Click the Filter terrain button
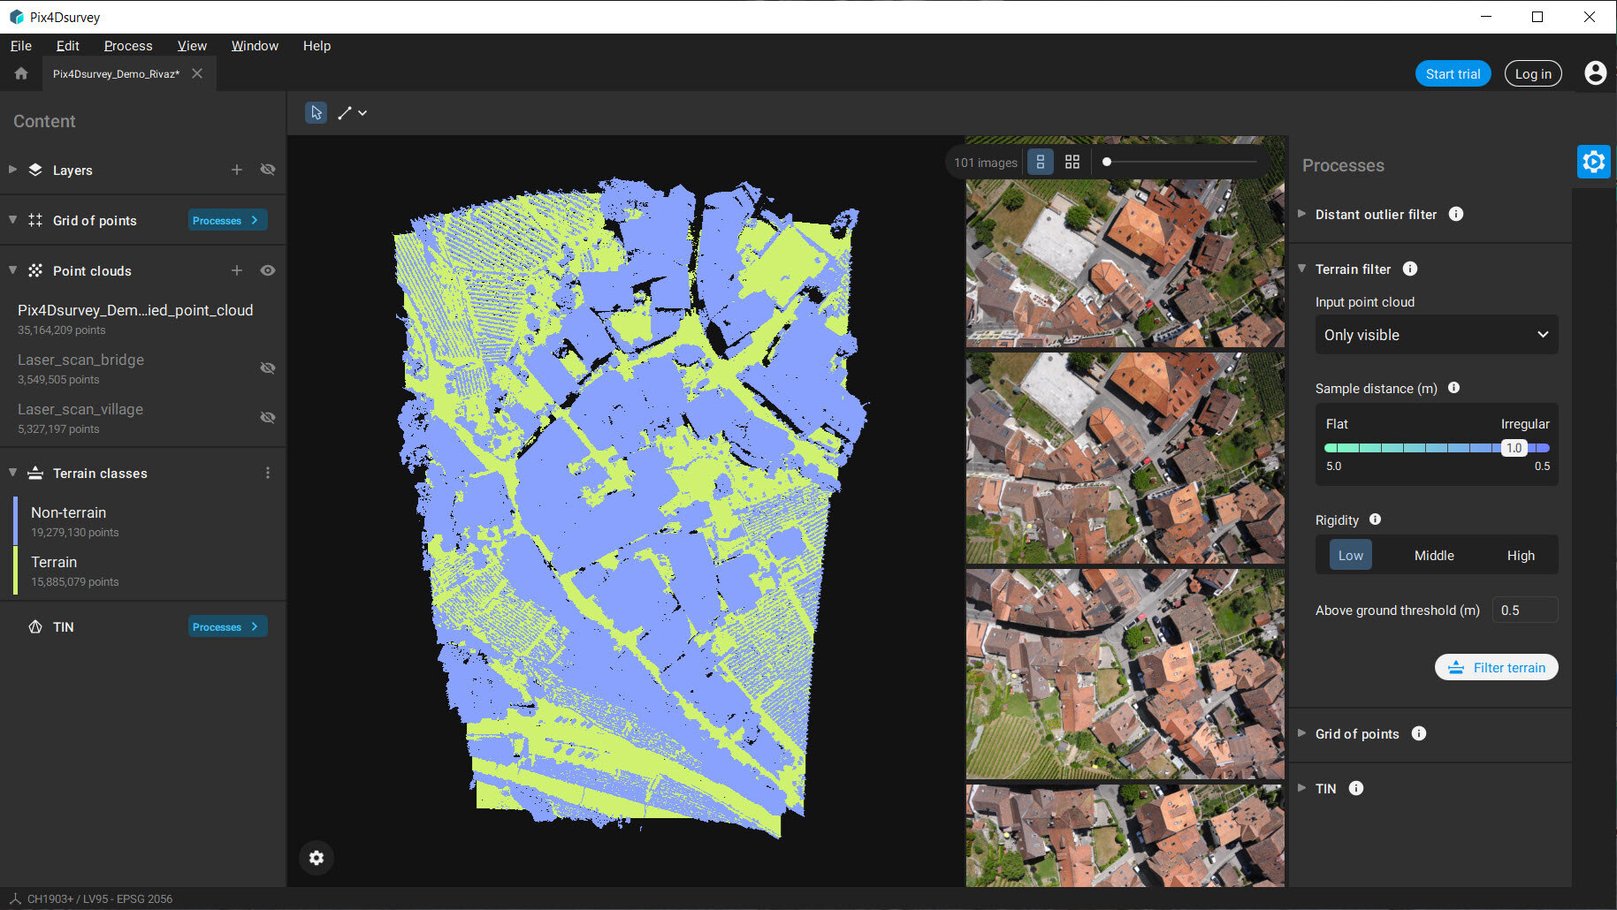 [1495, 667]
